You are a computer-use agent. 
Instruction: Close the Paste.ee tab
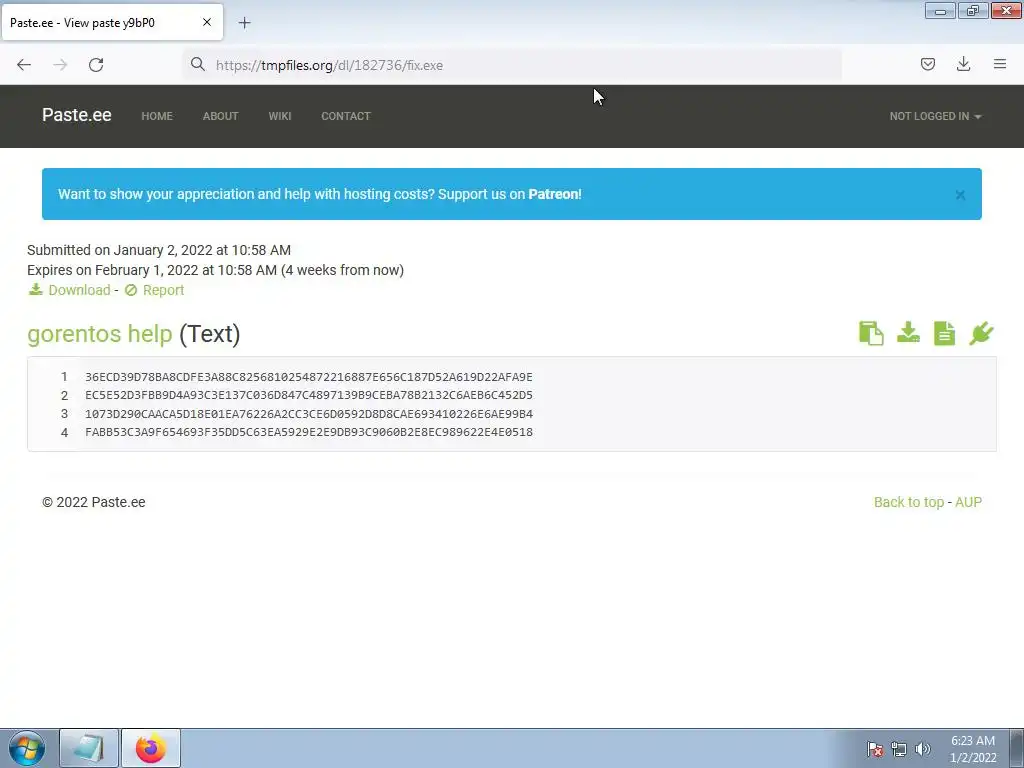tap(206, 22)
